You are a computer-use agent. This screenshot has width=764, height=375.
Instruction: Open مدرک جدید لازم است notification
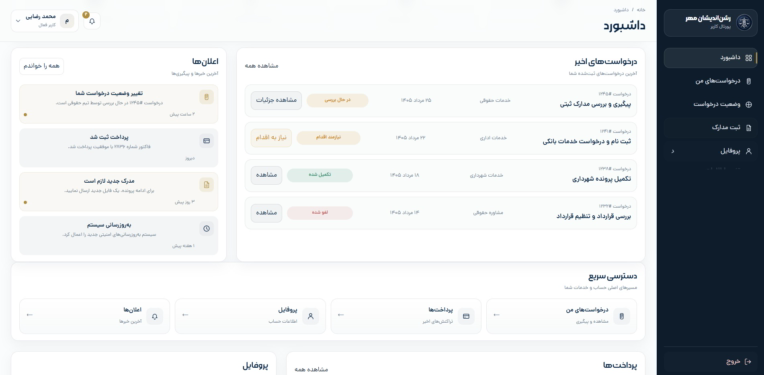pyautogui.click(x=118, y=191)
